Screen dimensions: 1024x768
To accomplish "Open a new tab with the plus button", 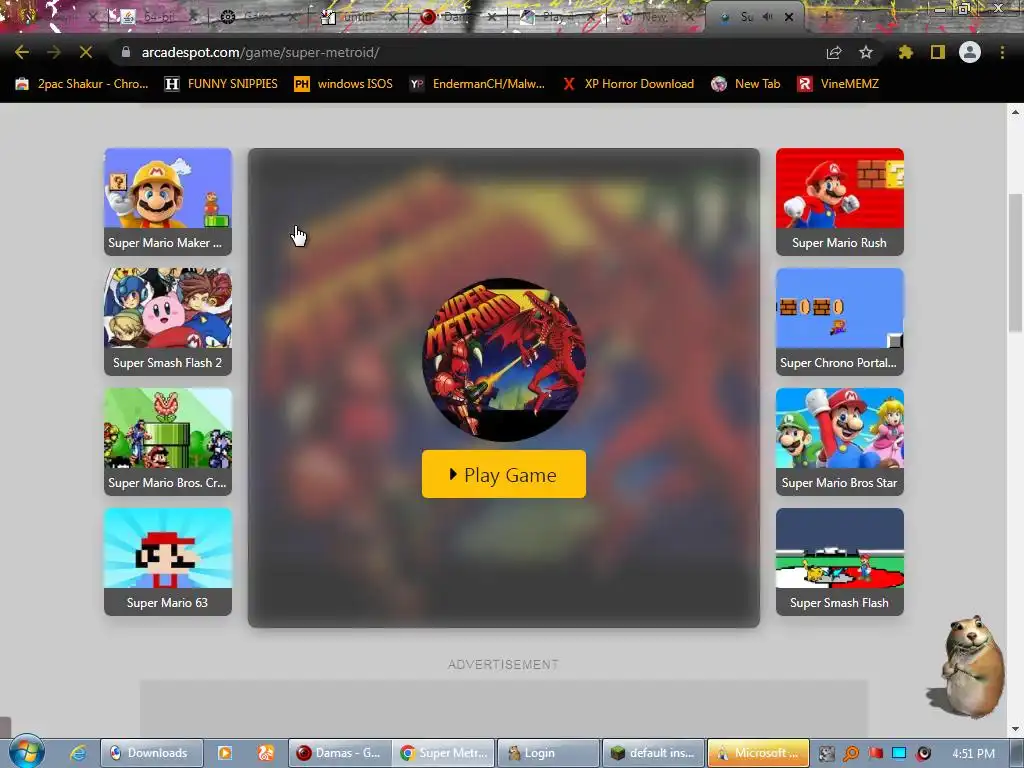I will (x=825, y=18).
